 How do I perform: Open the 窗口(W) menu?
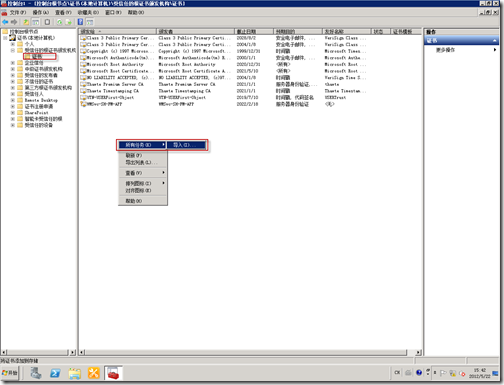[x=113, y=12]
